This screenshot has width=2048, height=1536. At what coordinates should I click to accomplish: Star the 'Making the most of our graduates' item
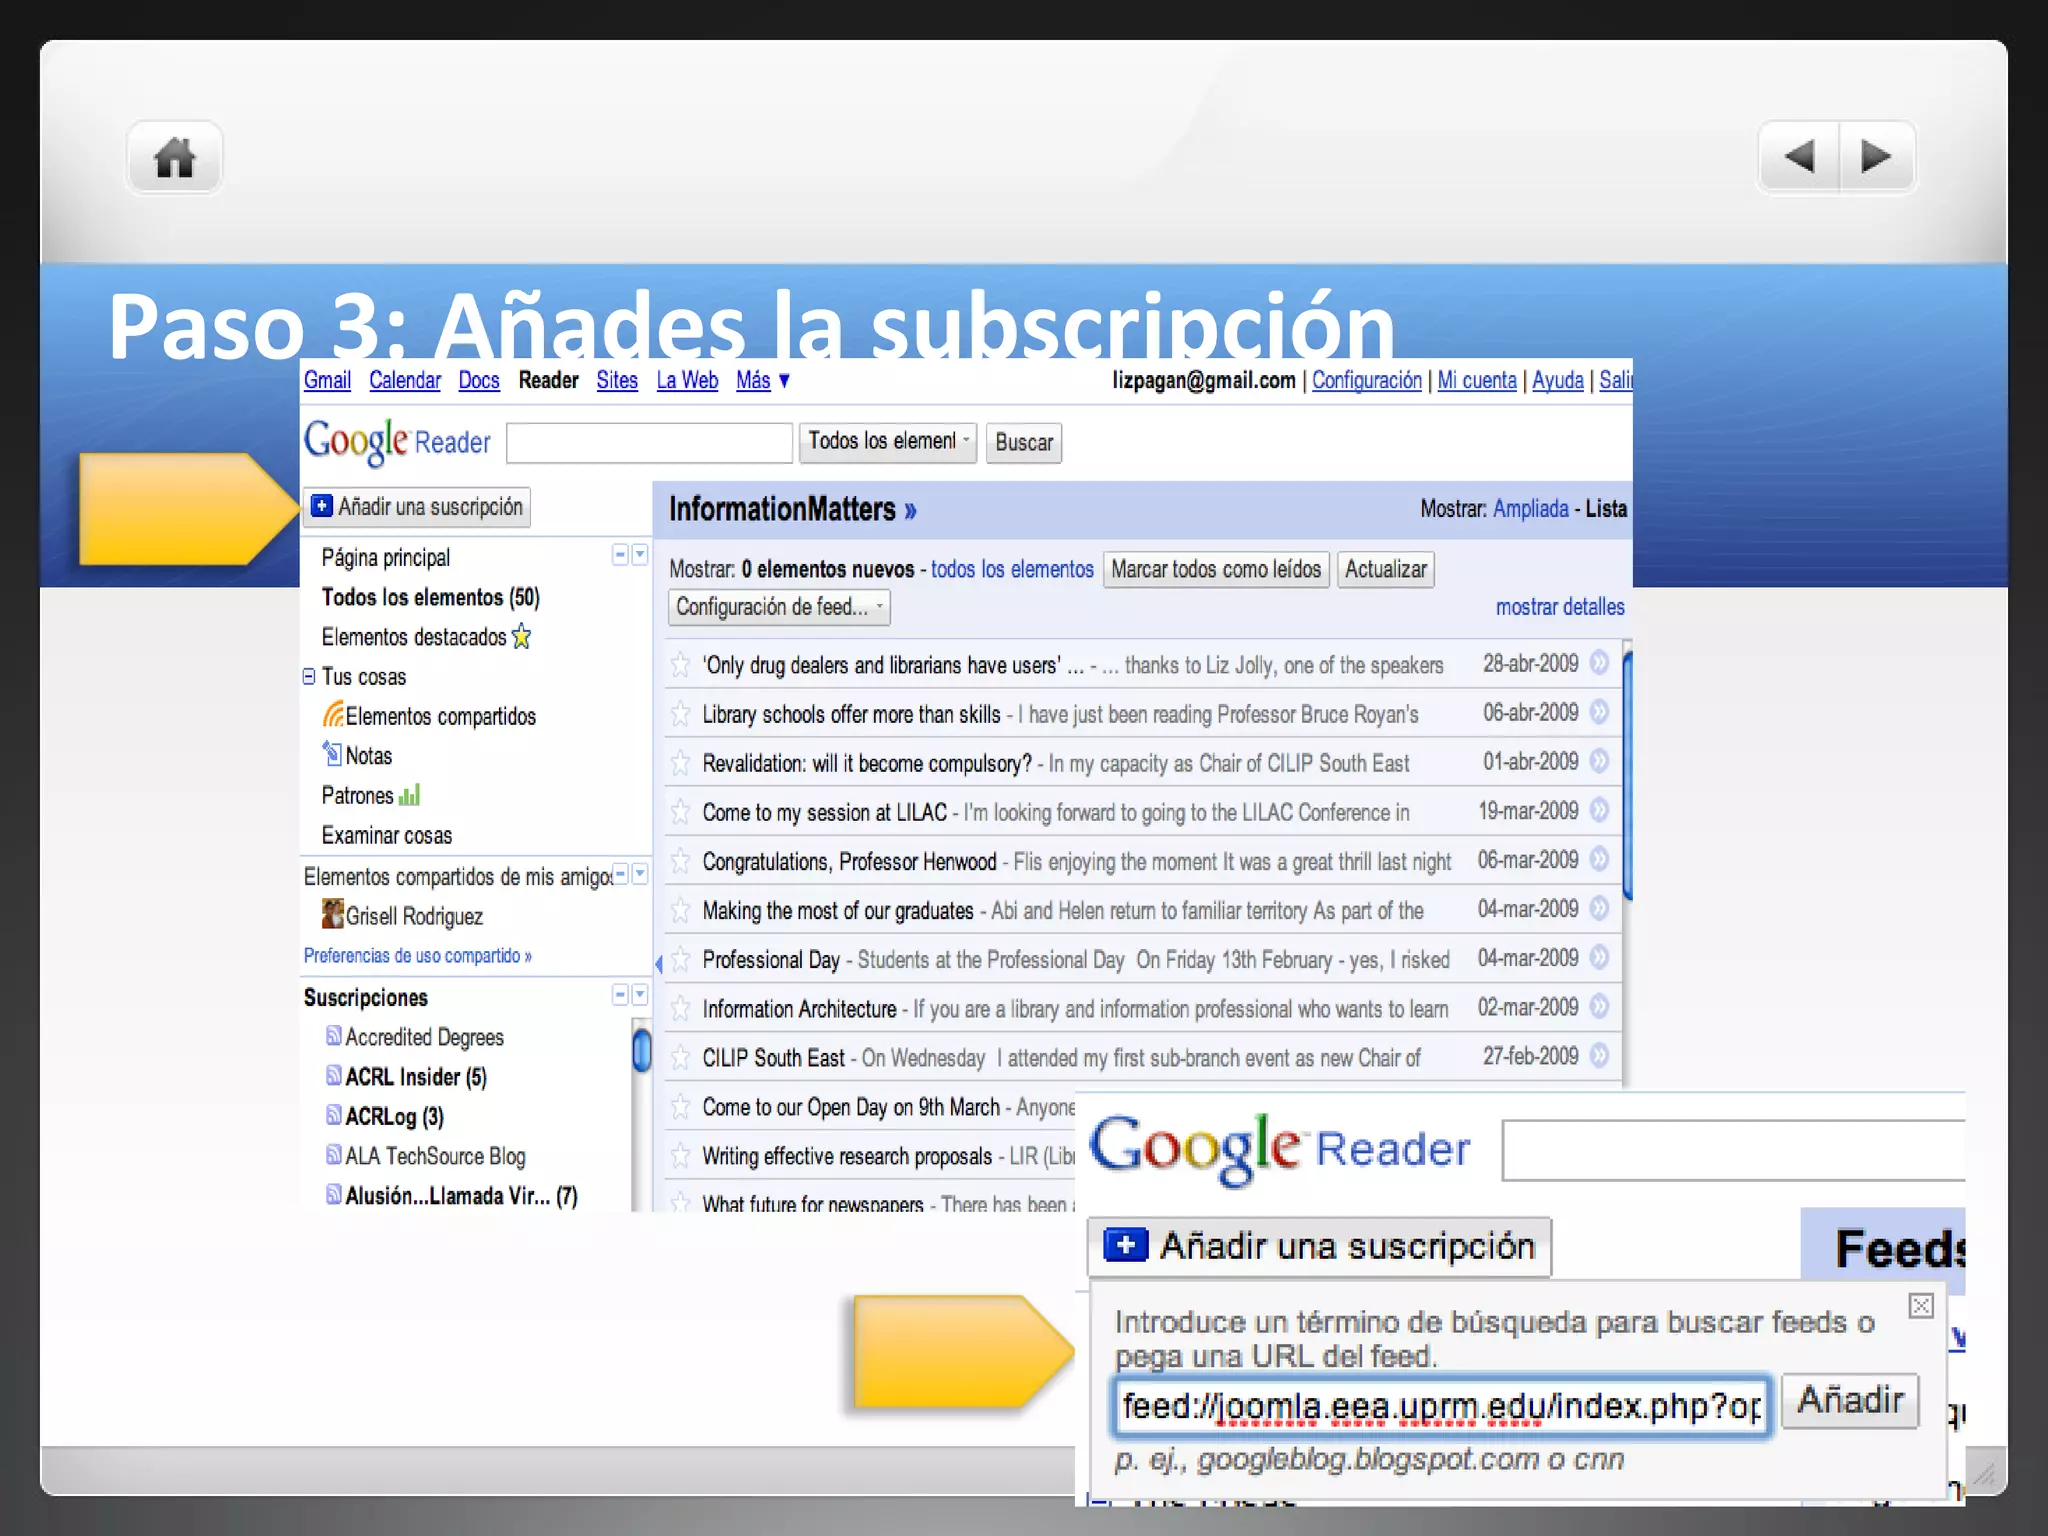coord(680,910)
